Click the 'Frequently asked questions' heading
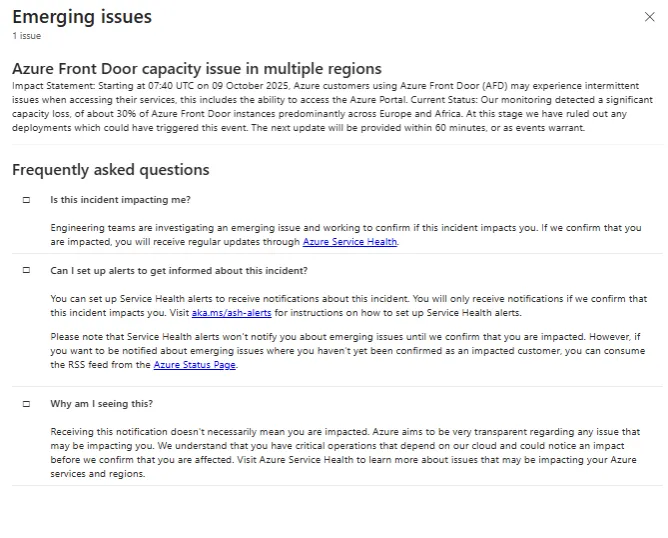 click(111, 170)
